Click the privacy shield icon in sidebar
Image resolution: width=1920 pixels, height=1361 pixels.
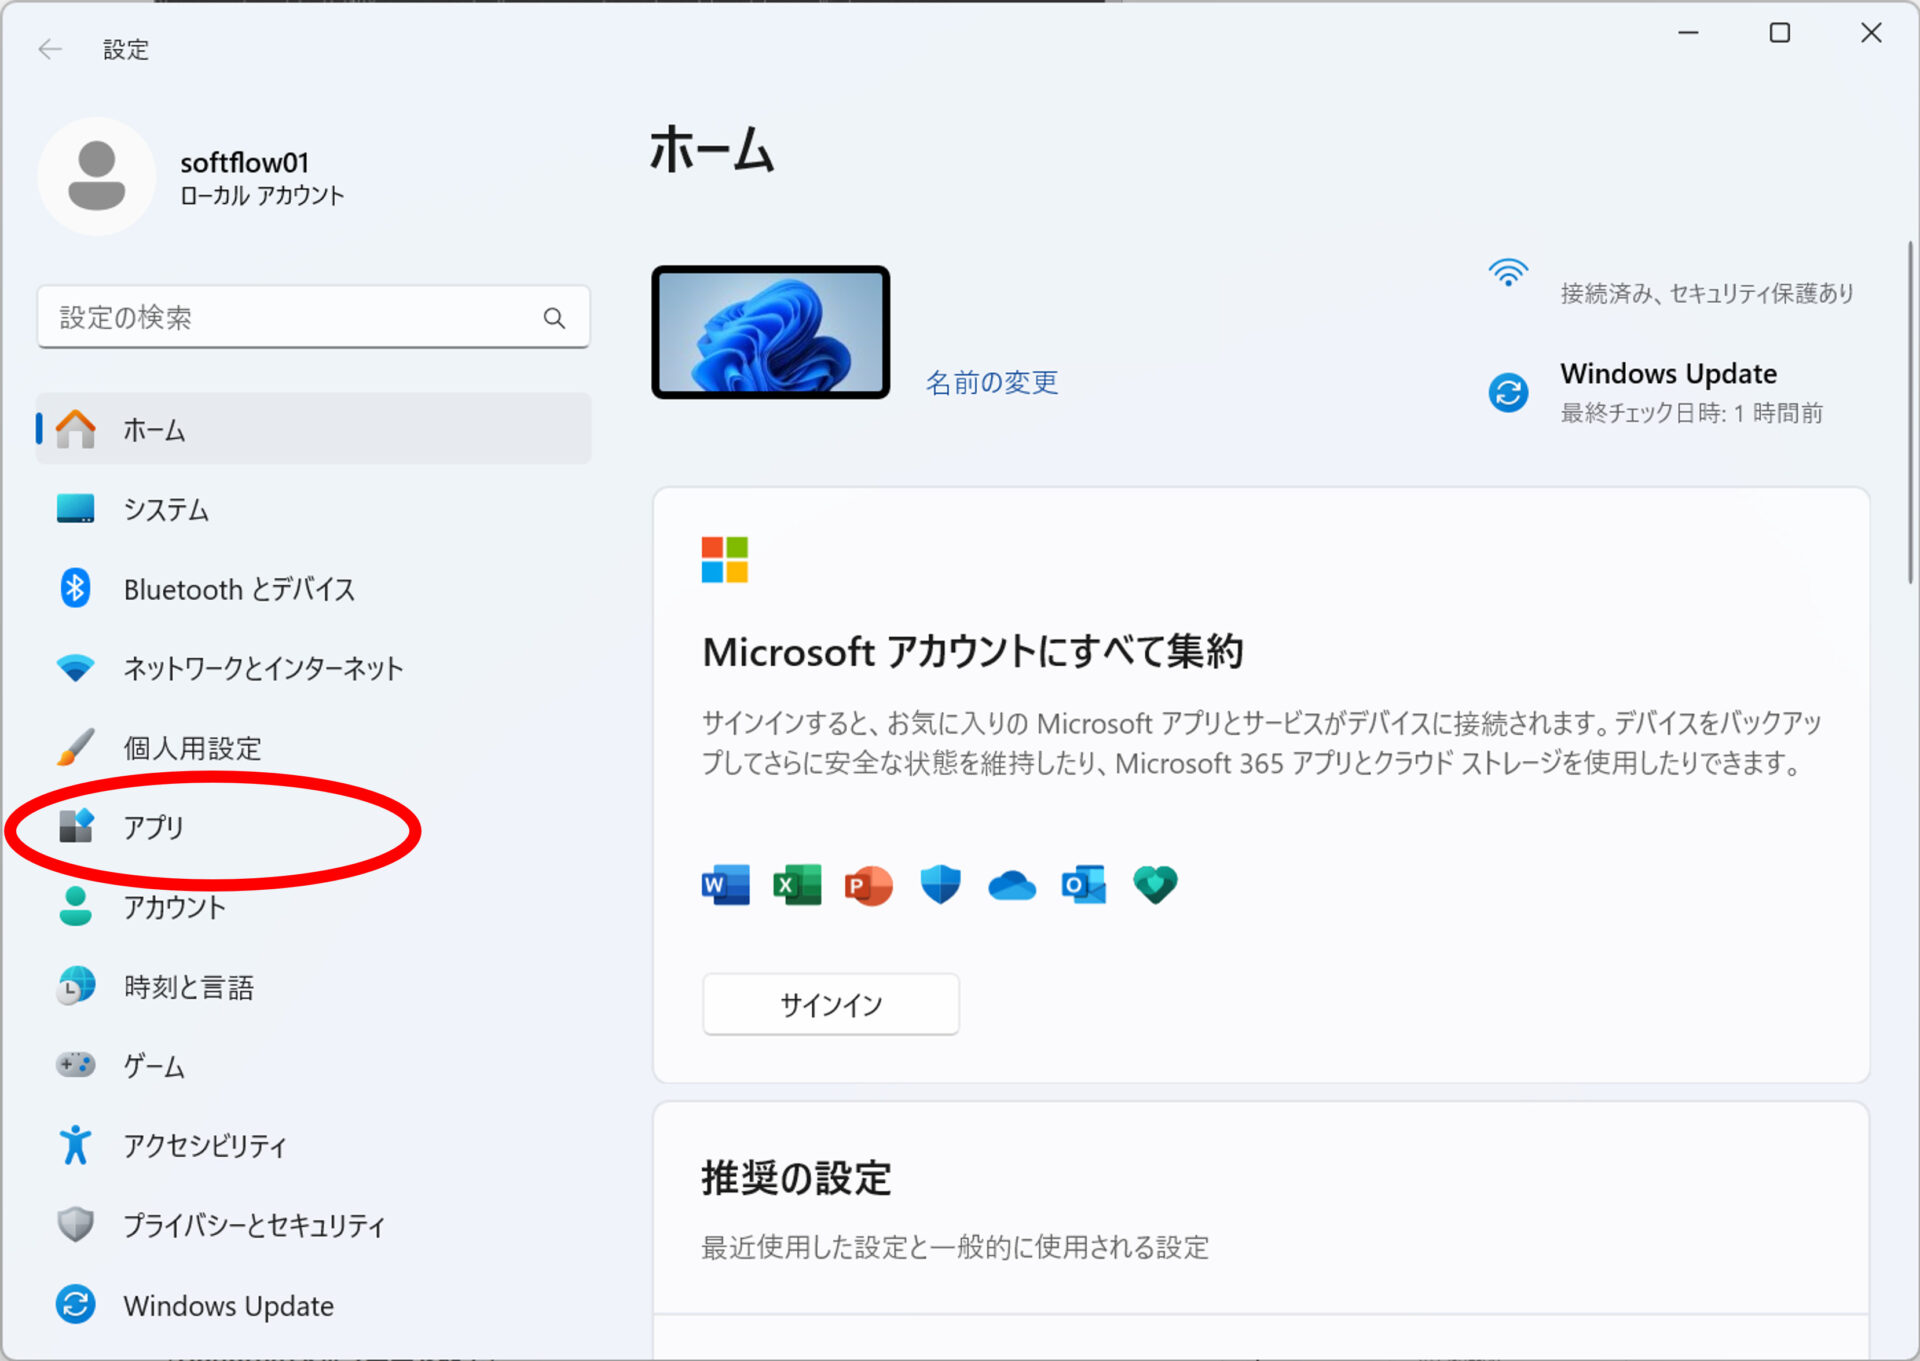(75, 1224)
